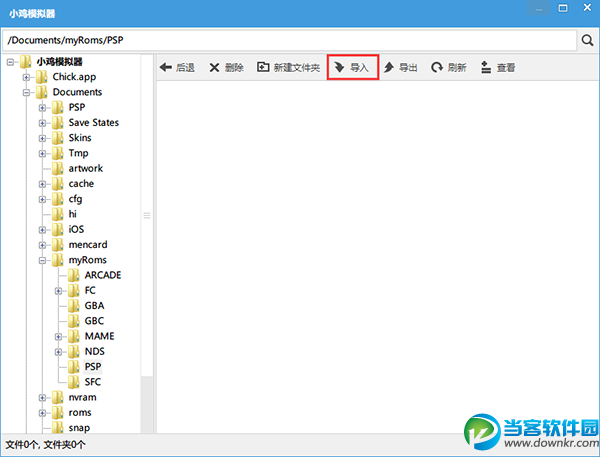
Task: Select the Save States folder label
Action: (x=94, y=122)
